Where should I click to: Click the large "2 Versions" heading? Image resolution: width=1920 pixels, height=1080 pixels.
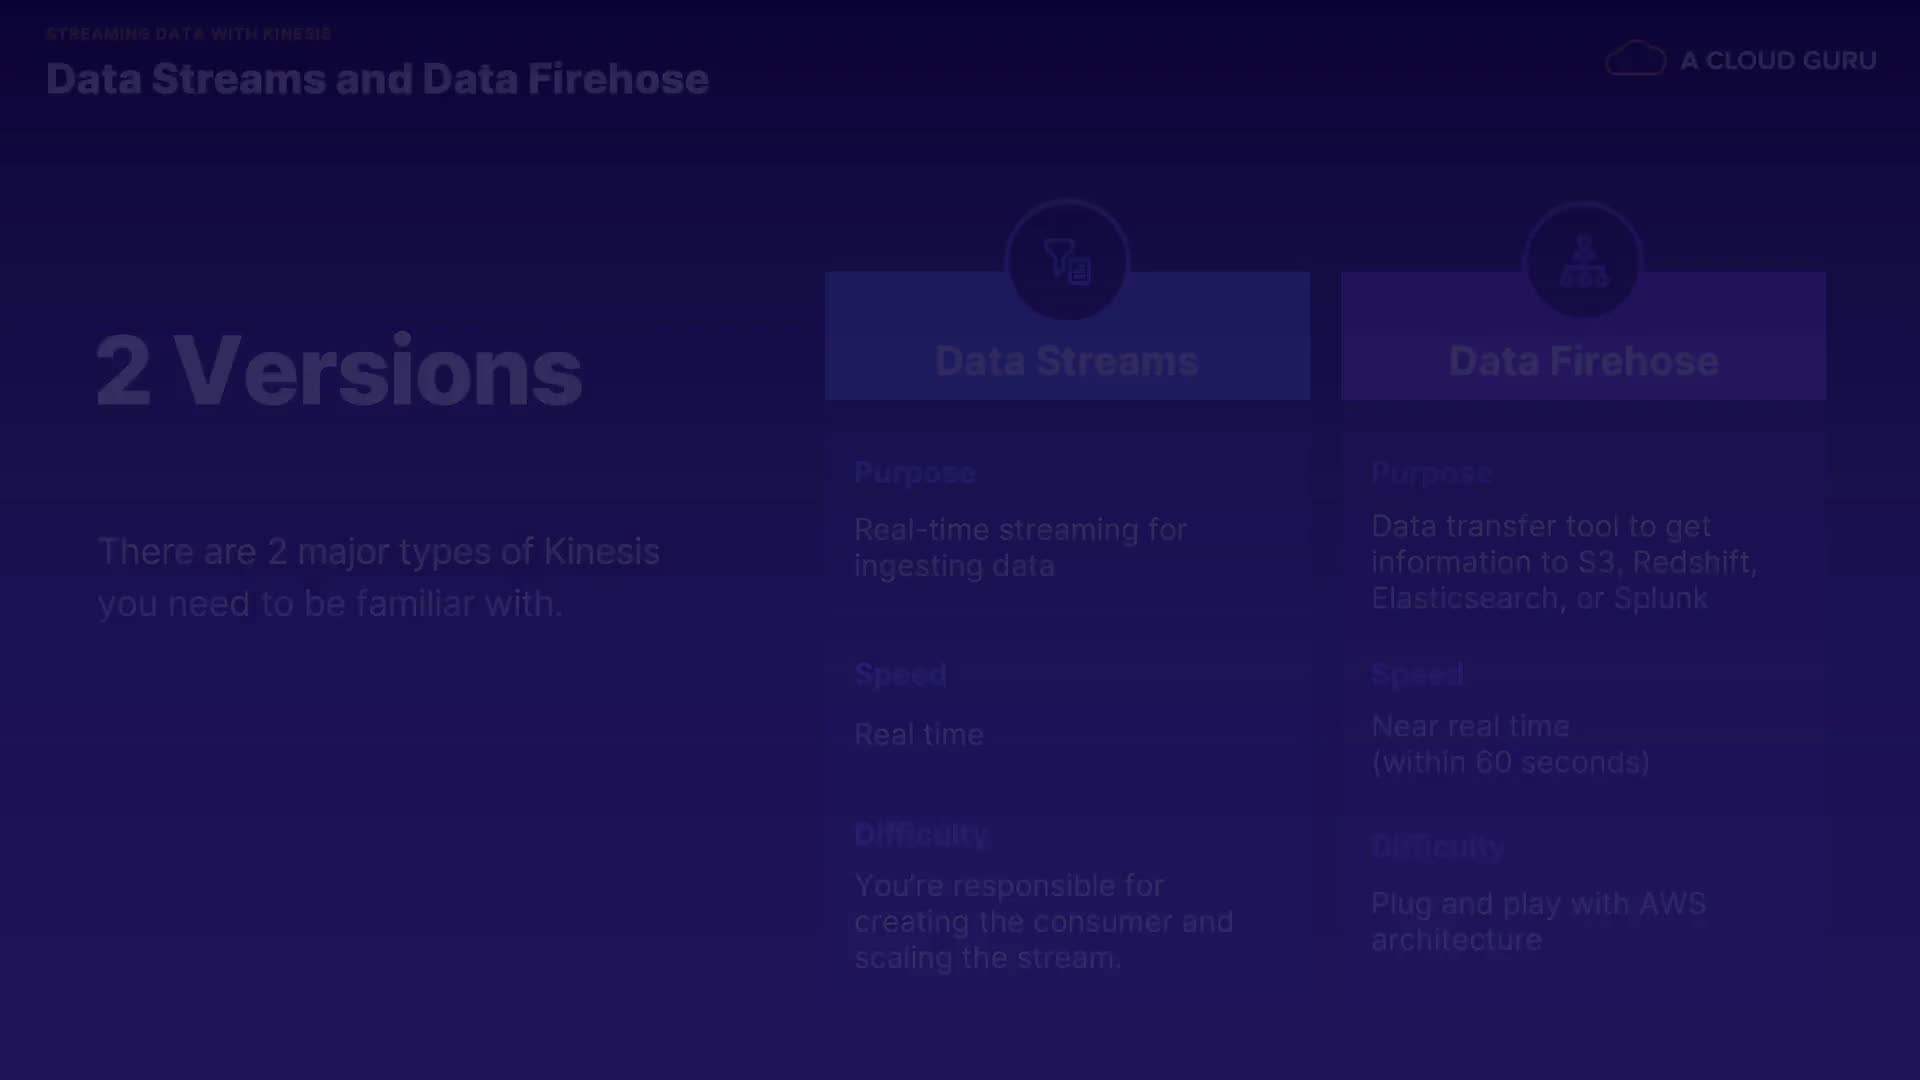(339, 371)
